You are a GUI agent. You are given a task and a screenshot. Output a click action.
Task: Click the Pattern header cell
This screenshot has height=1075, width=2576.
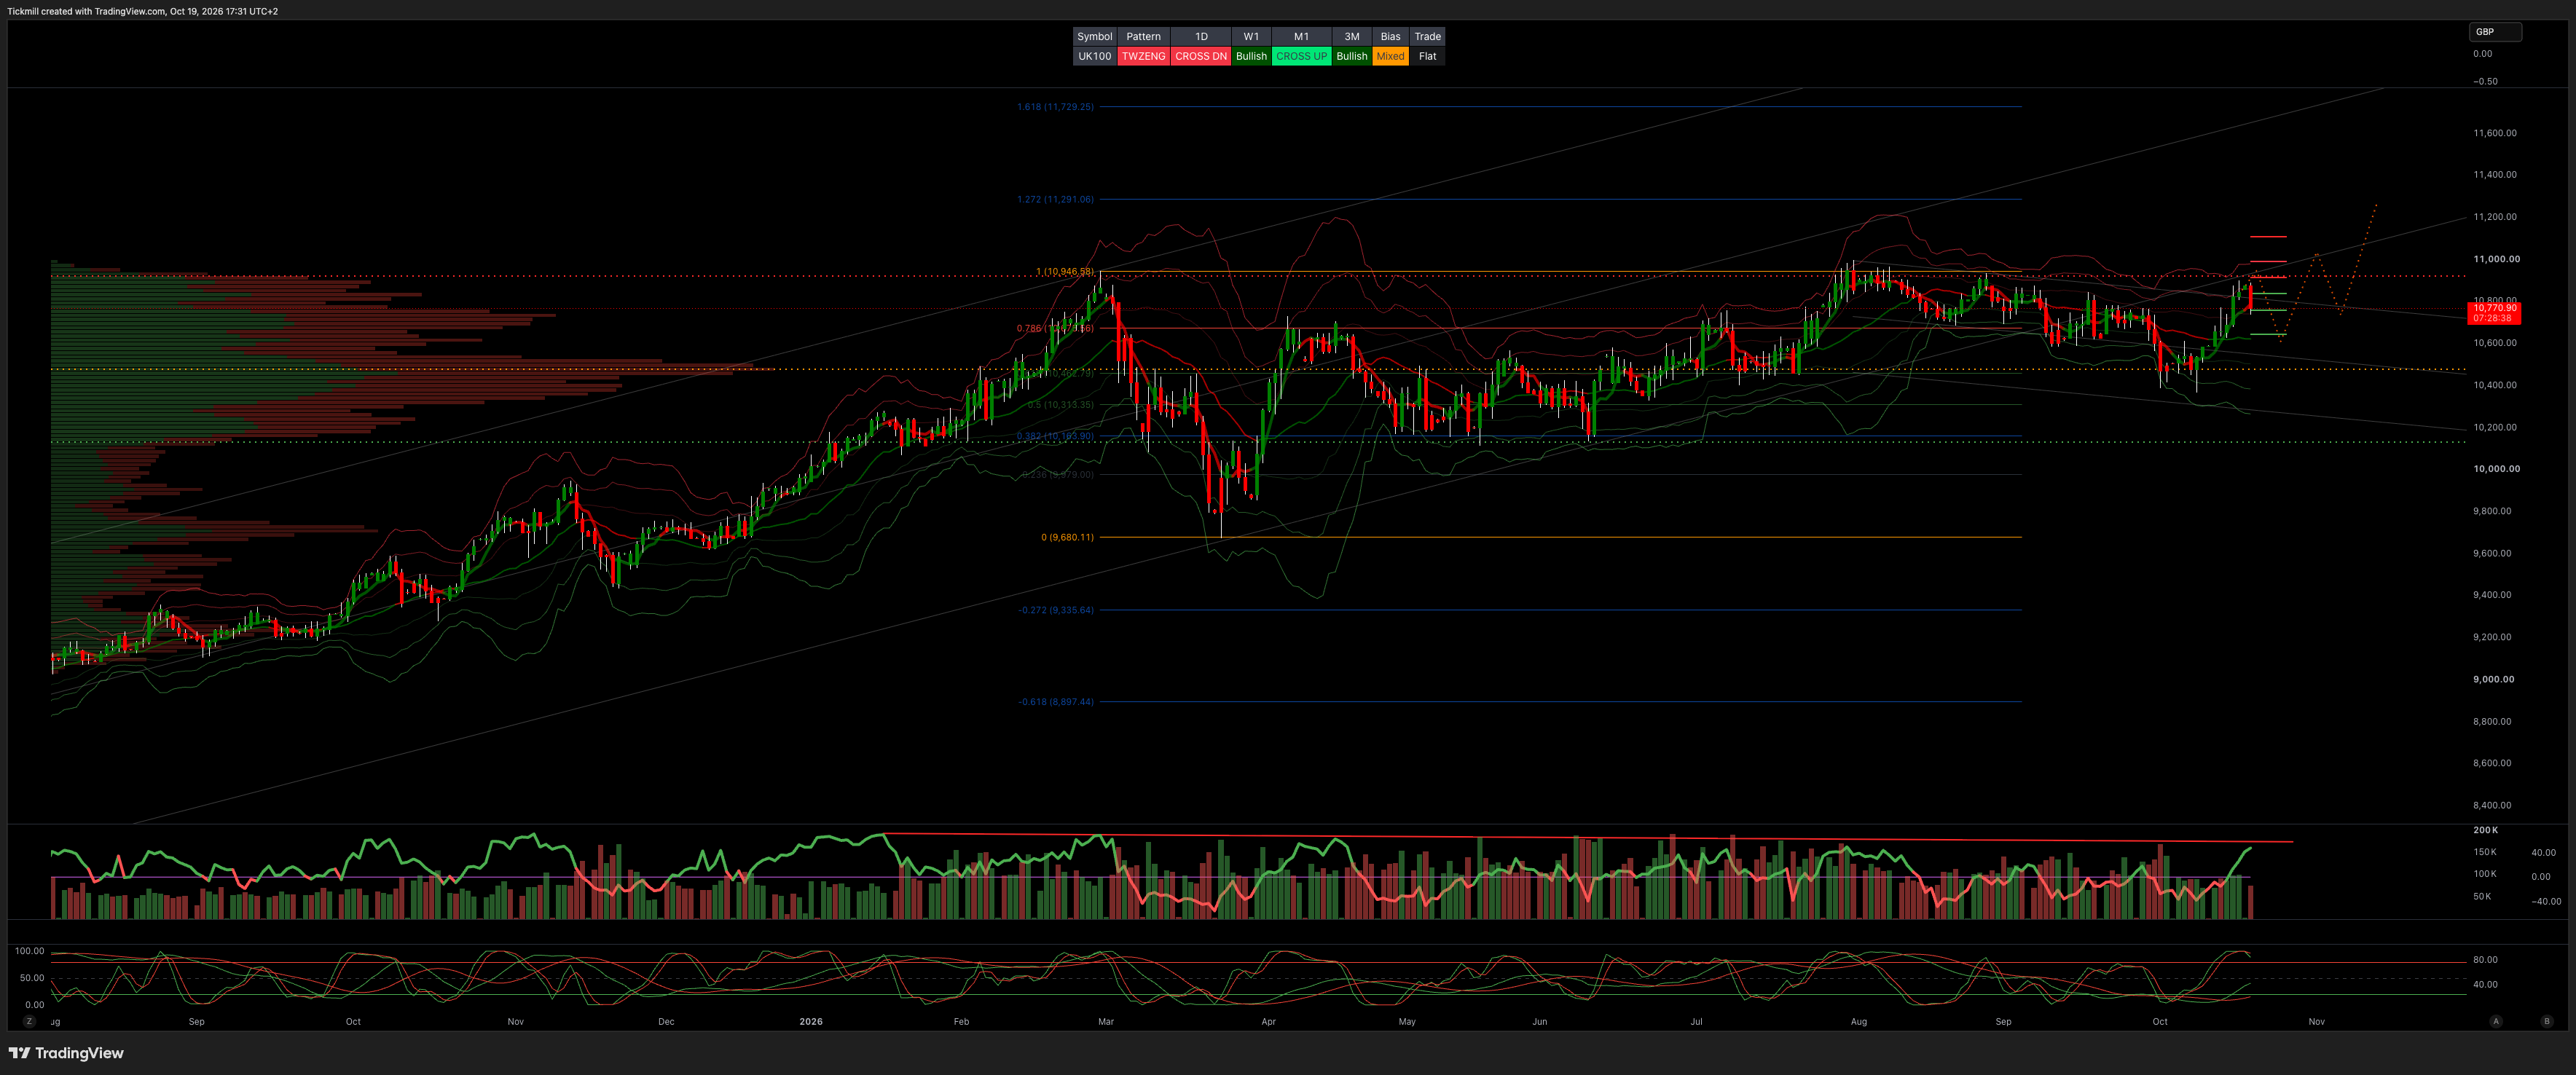click(x=1143, y=36)
